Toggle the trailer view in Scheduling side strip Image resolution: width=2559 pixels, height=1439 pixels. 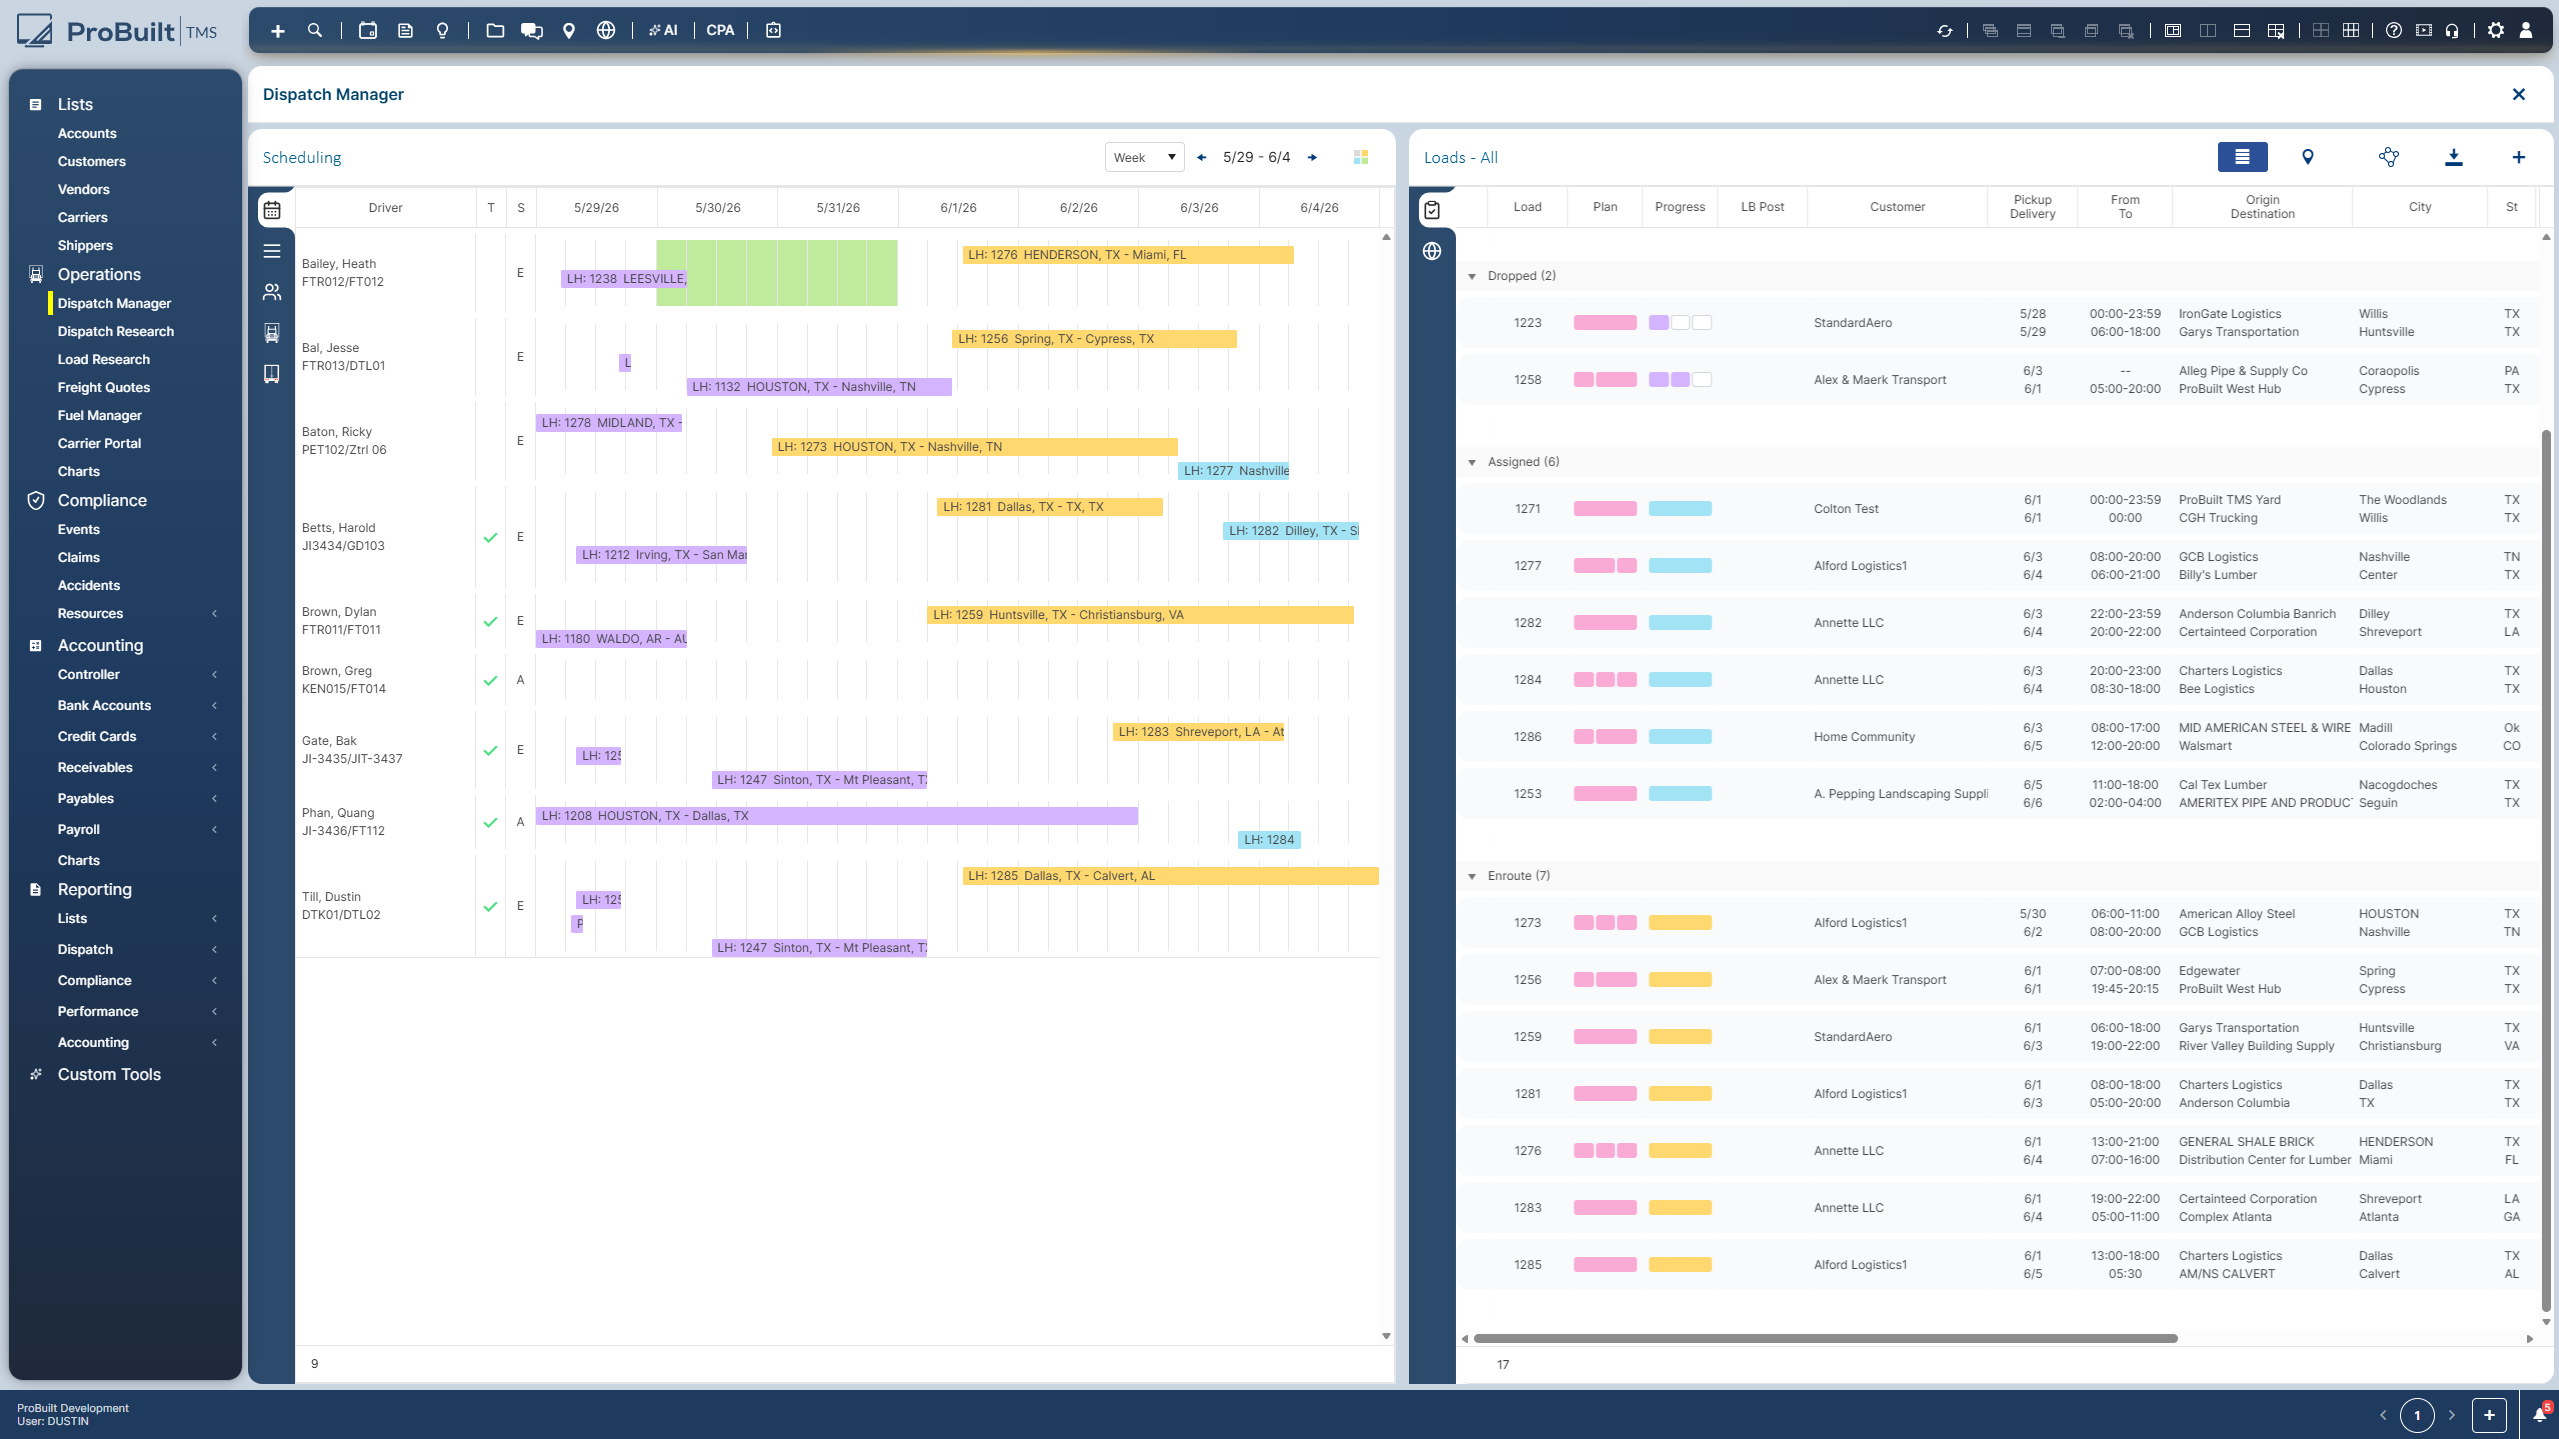(x=272, y=374)
